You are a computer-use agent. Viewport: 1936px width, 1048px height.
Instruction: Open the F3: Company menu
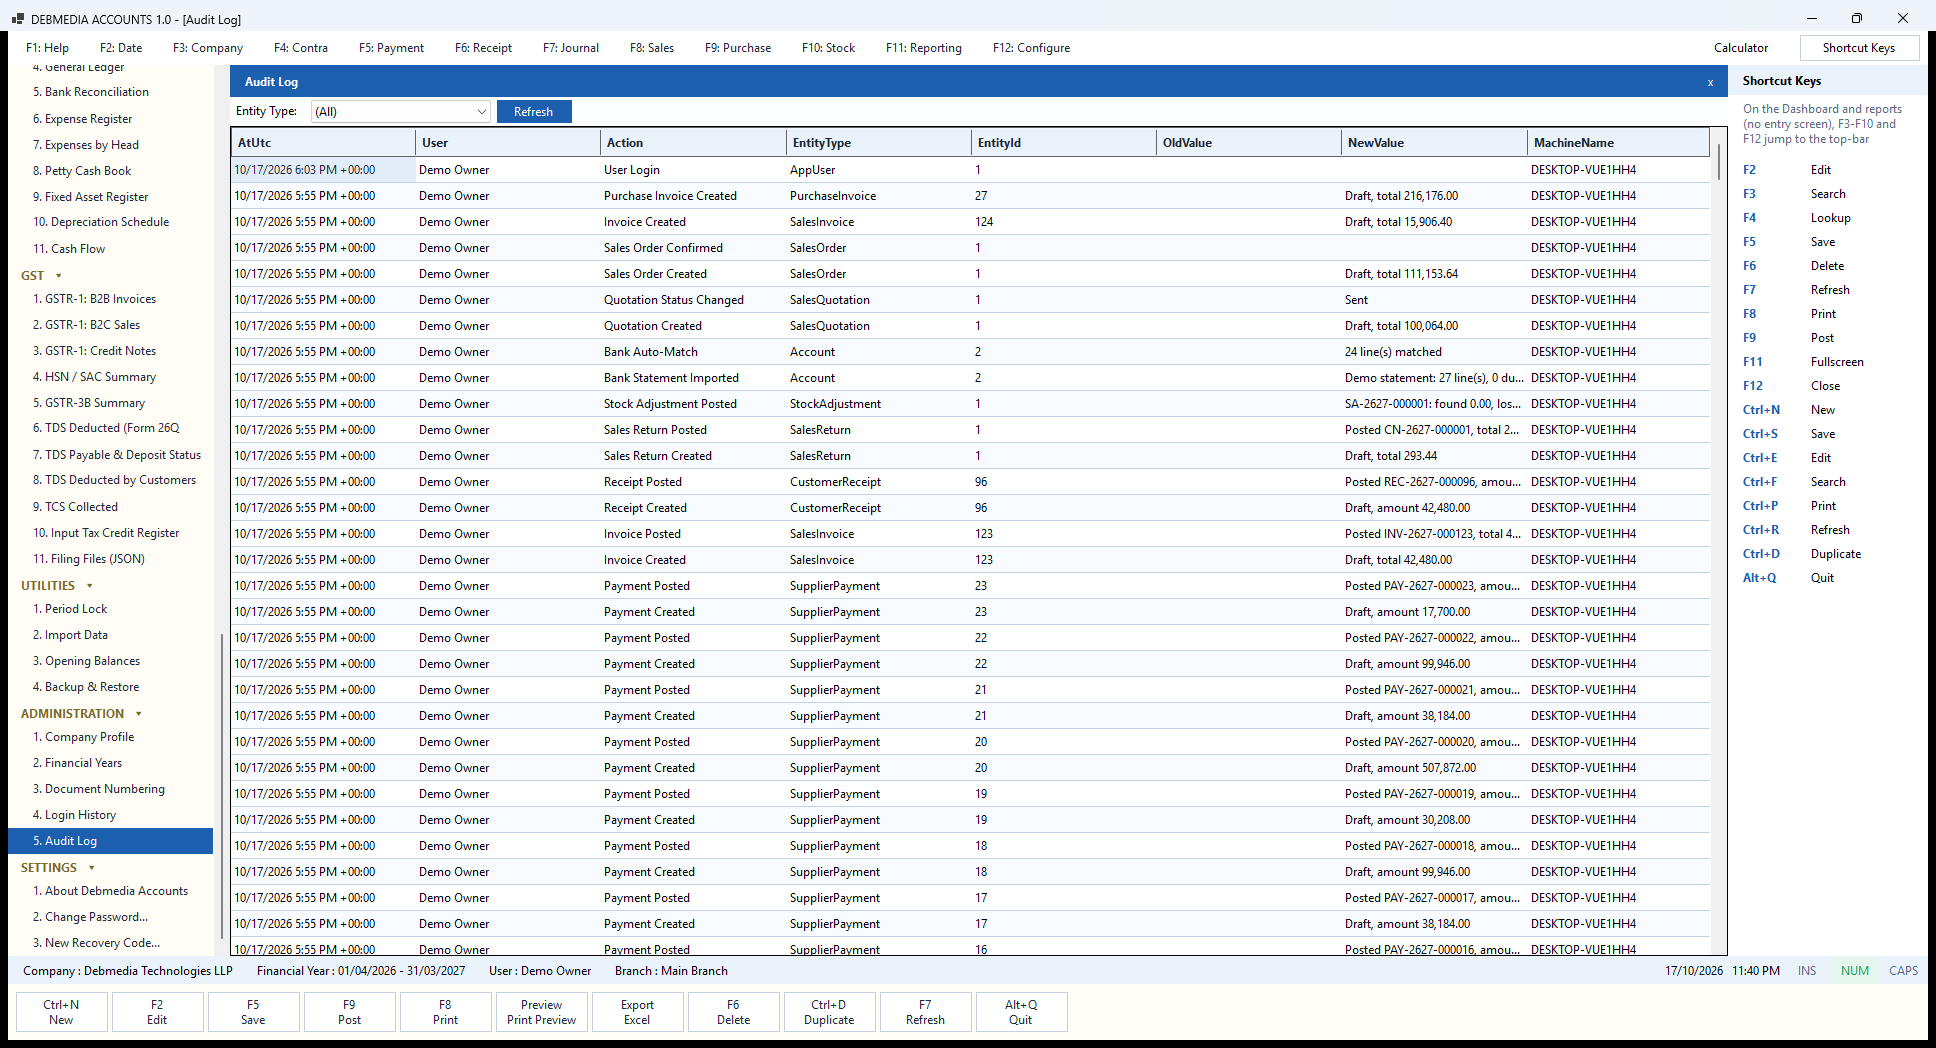coord(208,47)
